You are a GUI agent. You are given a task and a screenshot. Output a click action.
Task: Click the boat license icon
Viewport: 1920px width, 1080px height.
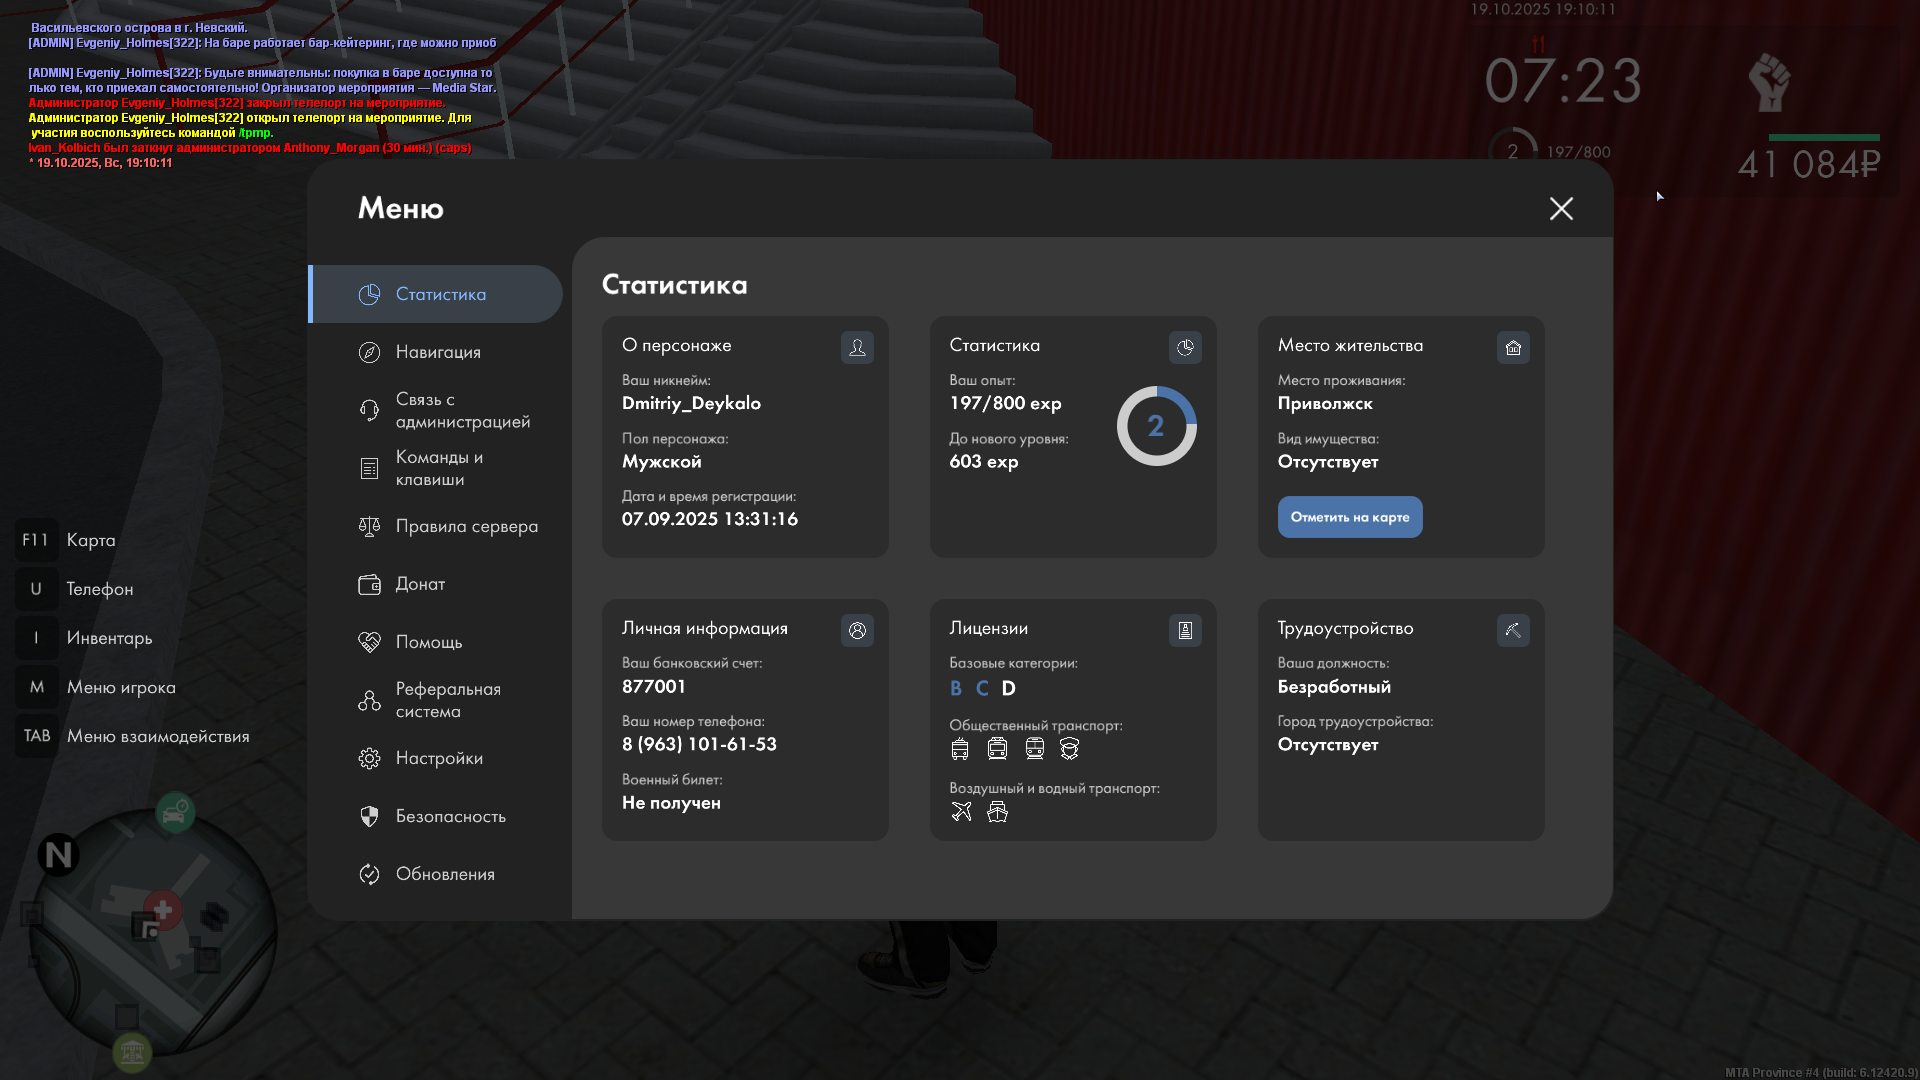coord(997,811)
